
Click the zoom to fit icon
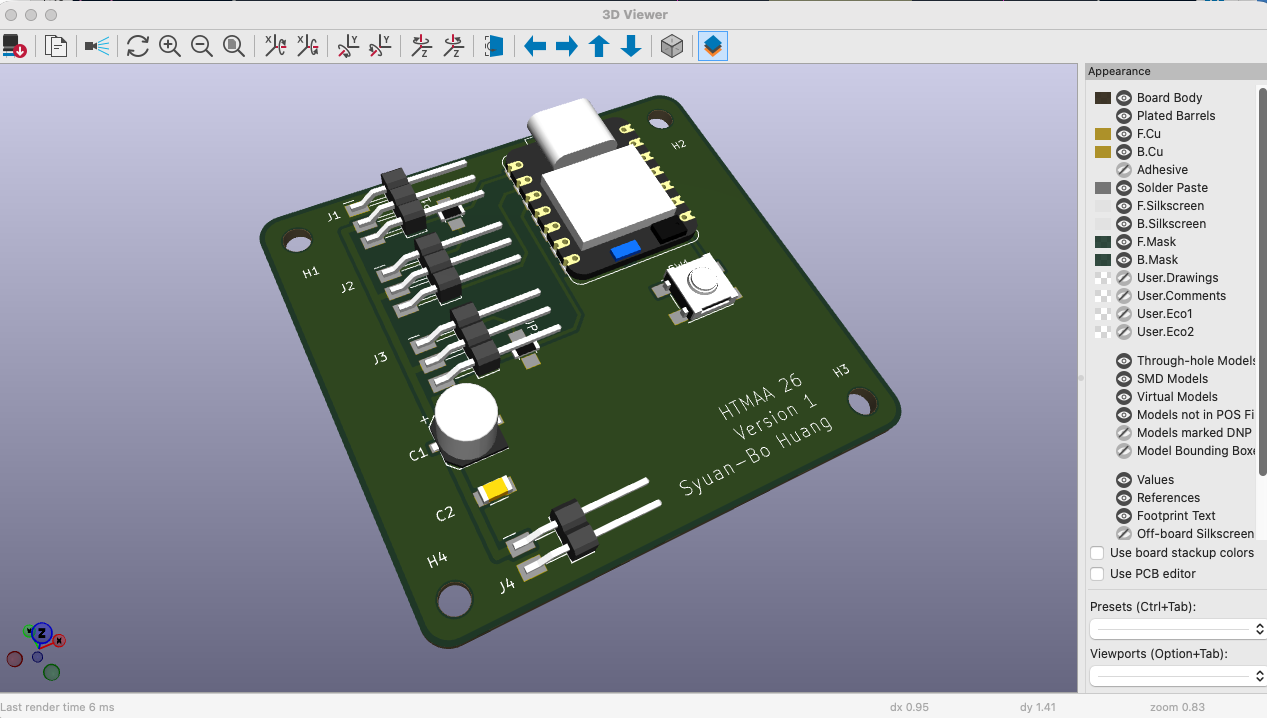234,46
